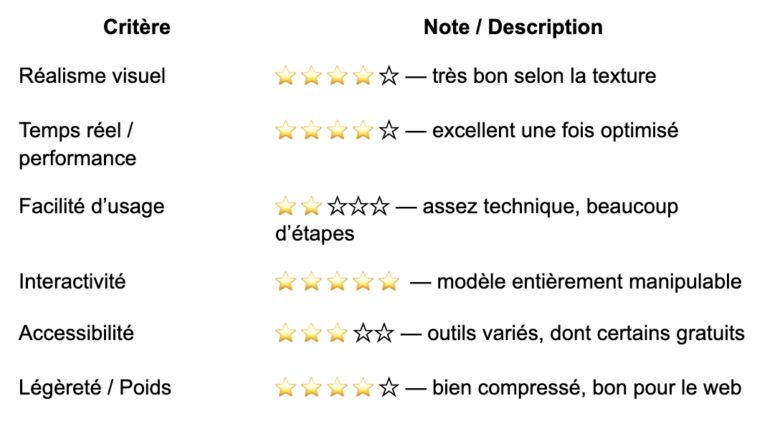The height and width of the screenshot is (438, 780).
Task: Select the Réalisme visuel criterion label
Action: point(92,76)
